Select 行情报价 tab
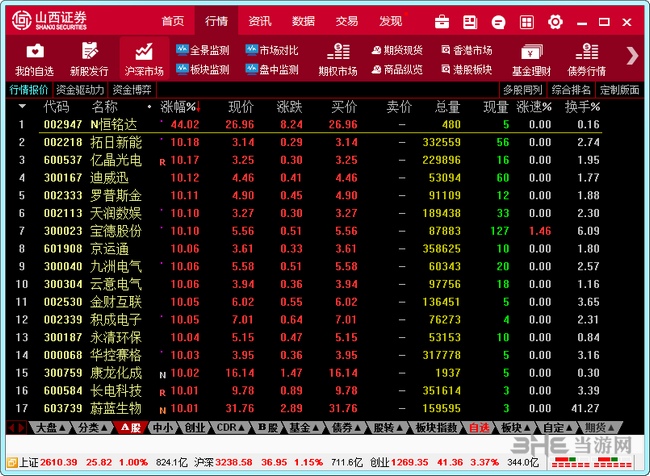This screenshot has width=650, height=476. click(29, 90)
